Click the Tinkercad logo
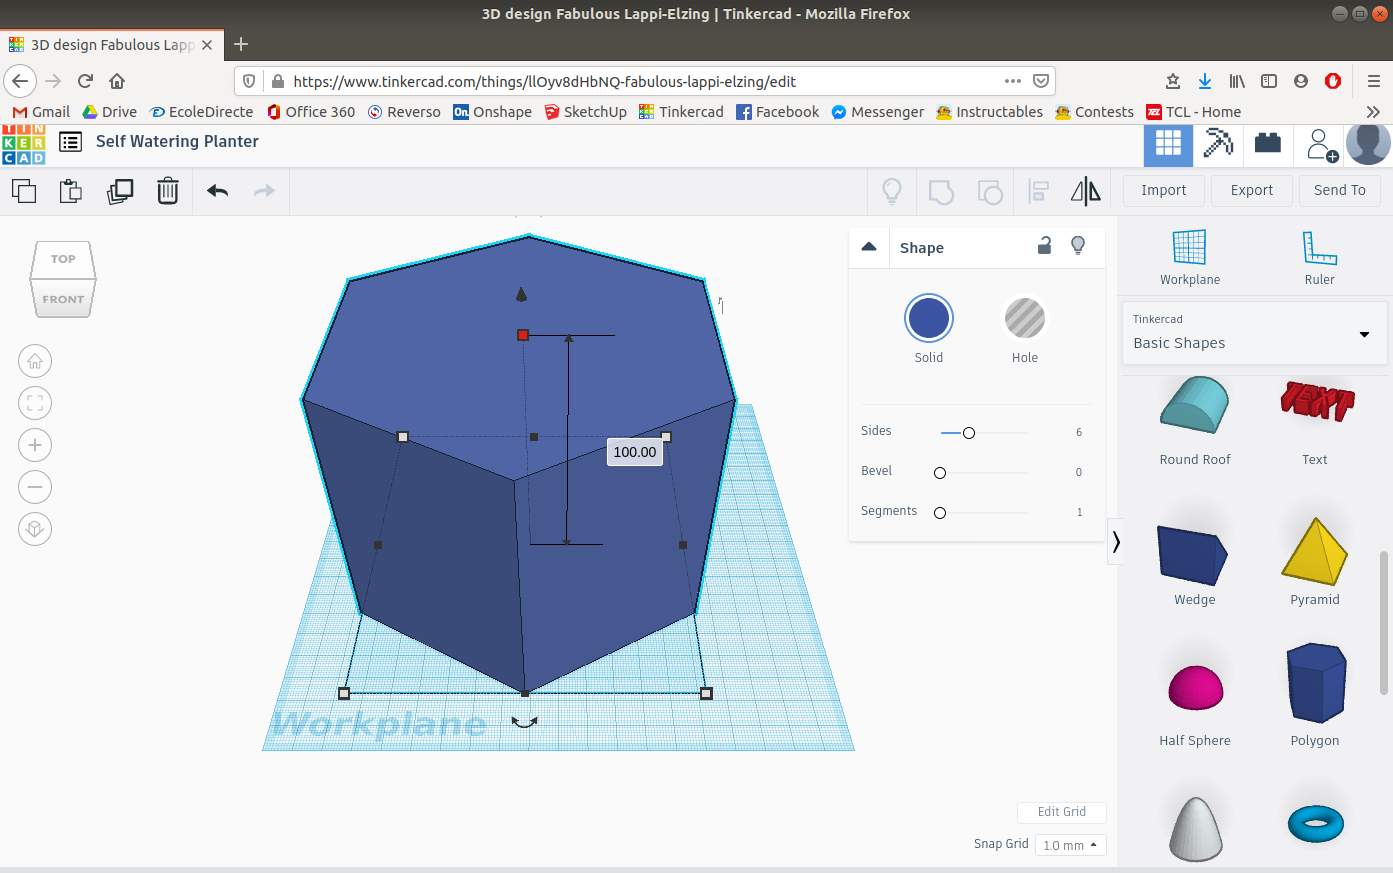This screenshot has width=1393, height=873. 23,144
